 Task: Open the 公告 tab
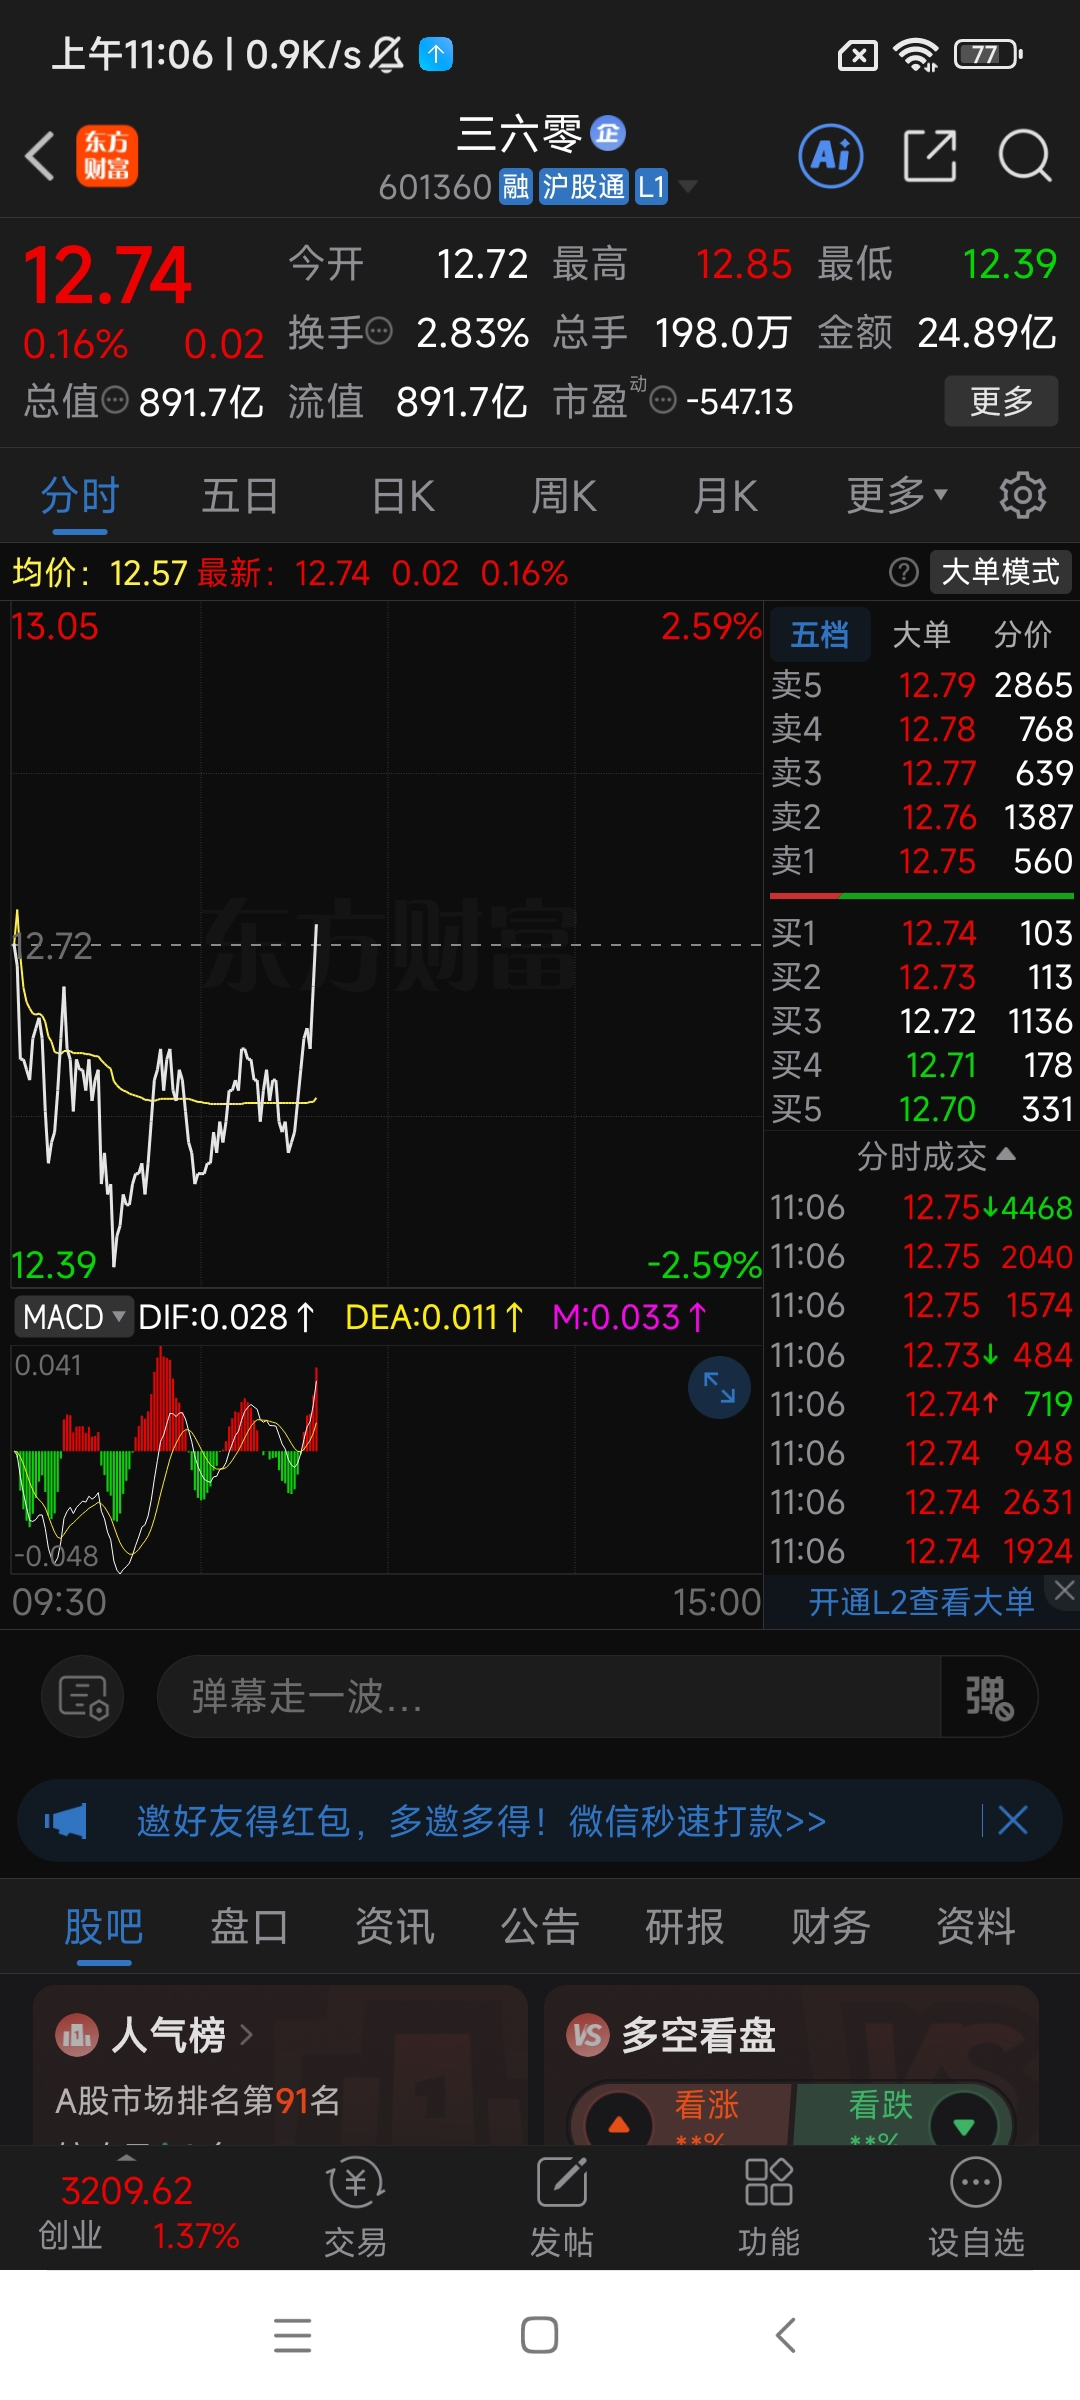(x=540, y=1927)
